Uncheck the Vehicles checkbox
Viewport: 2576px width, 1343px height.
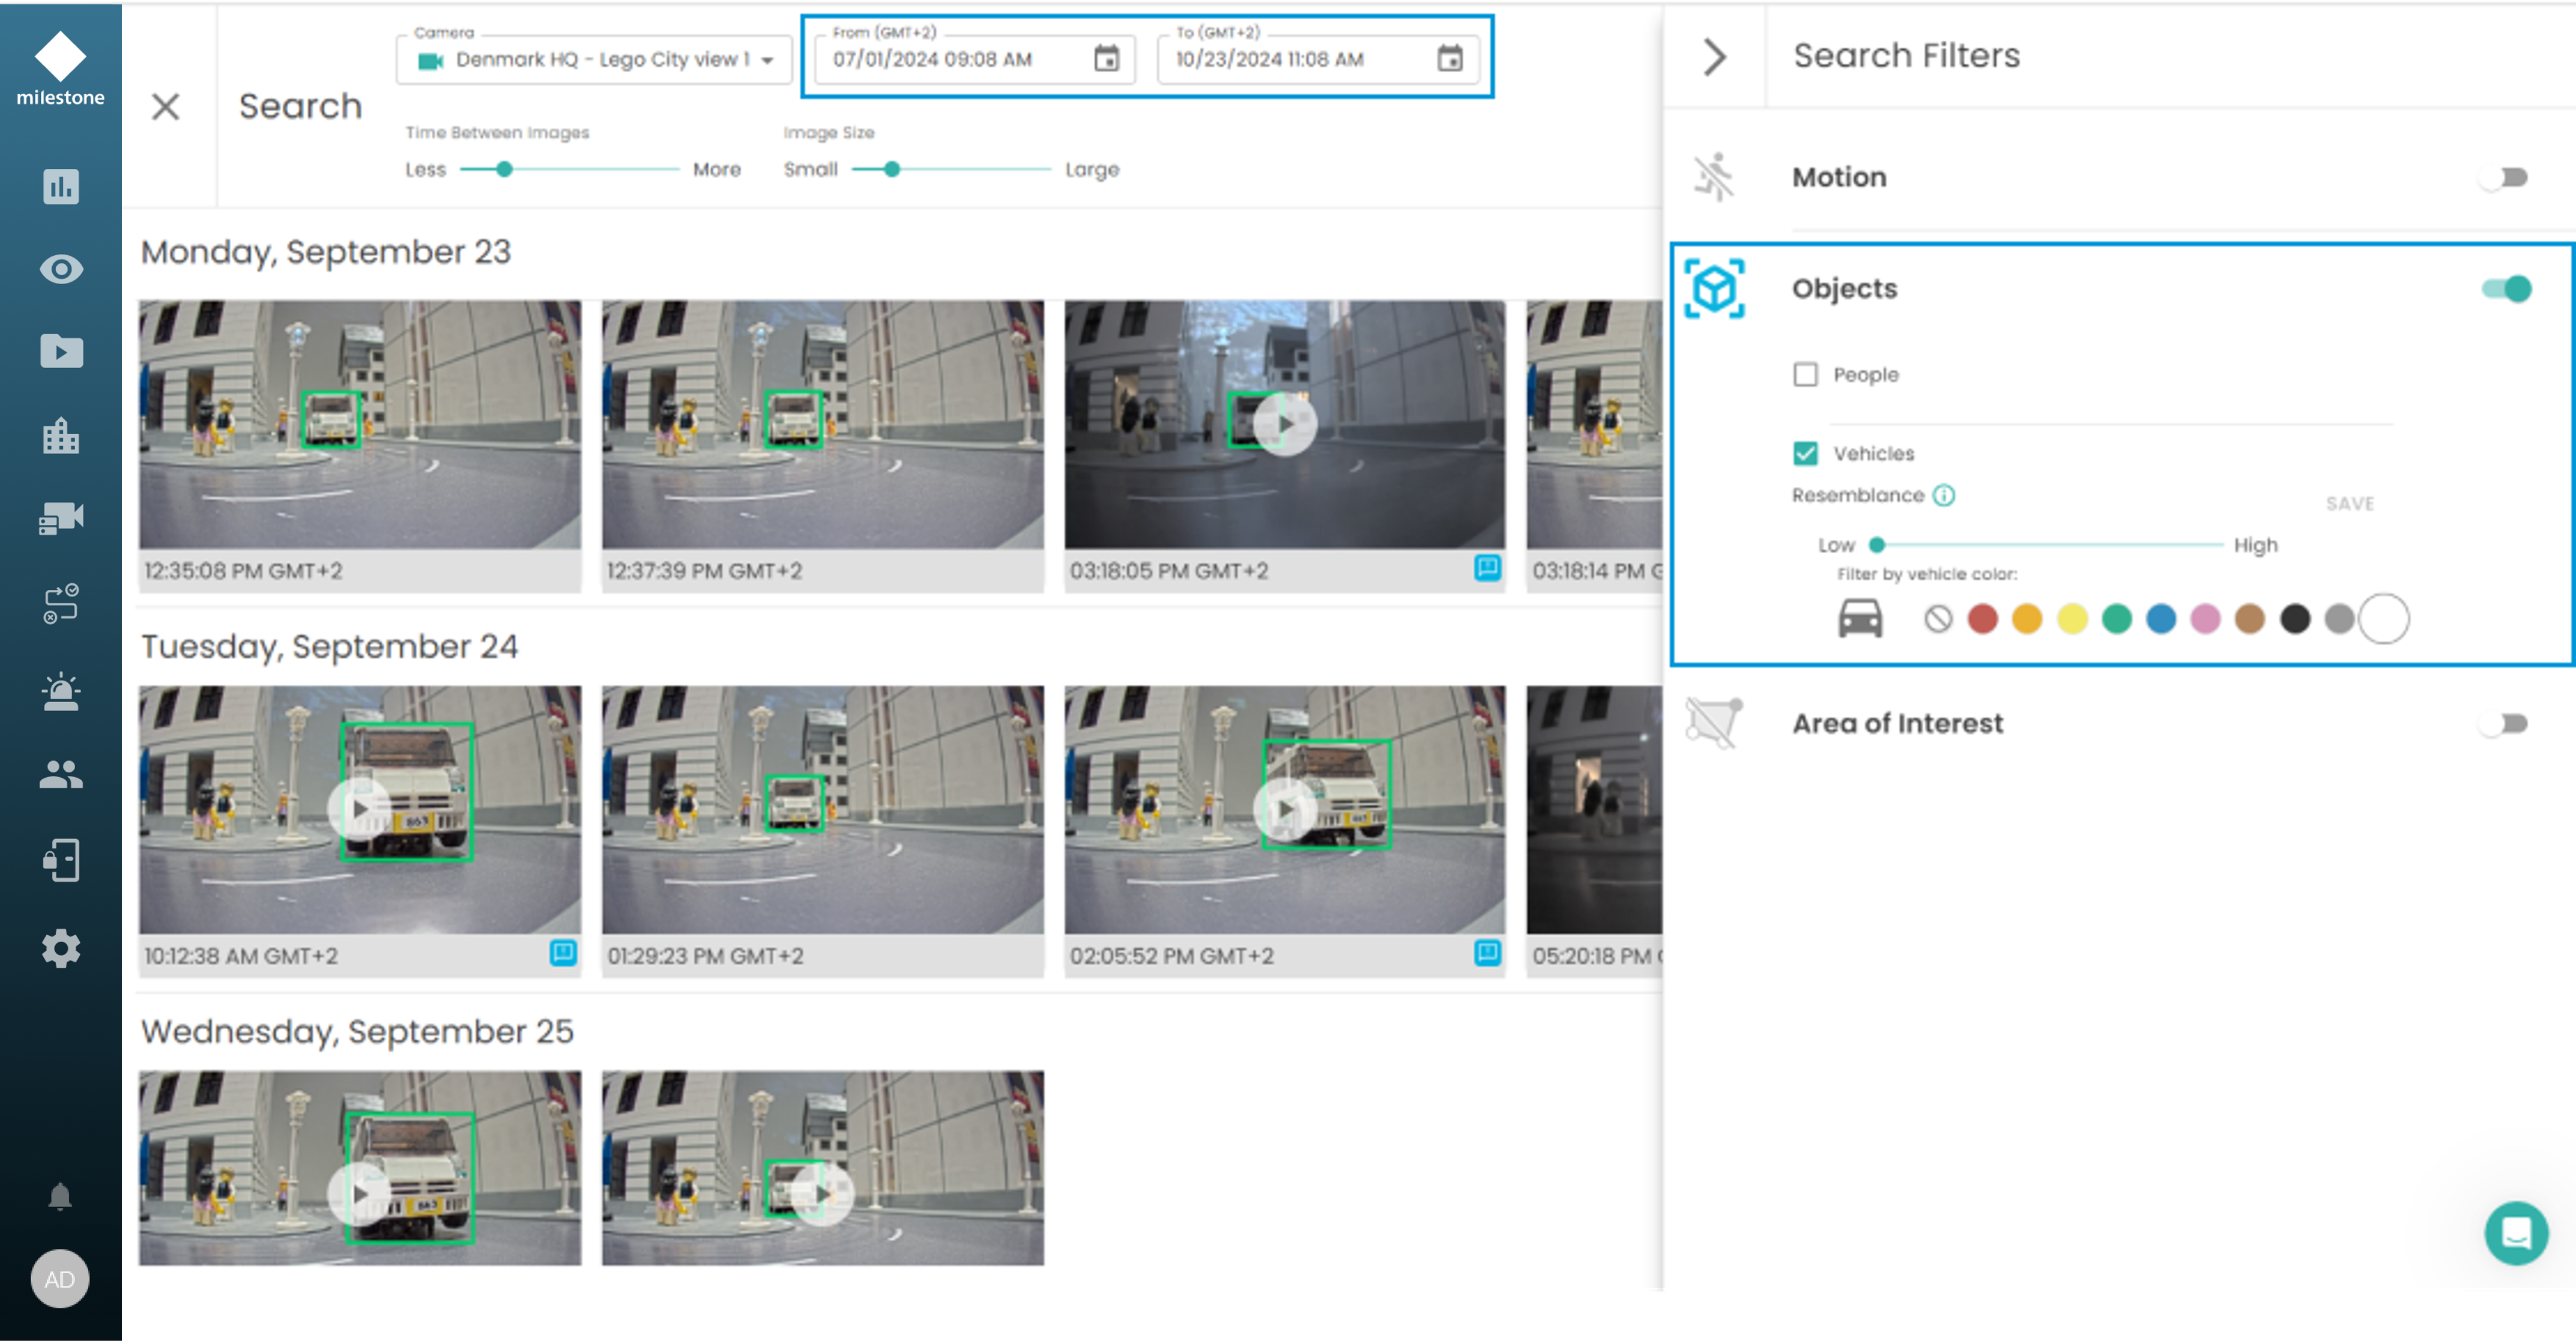click(1805, 454)
